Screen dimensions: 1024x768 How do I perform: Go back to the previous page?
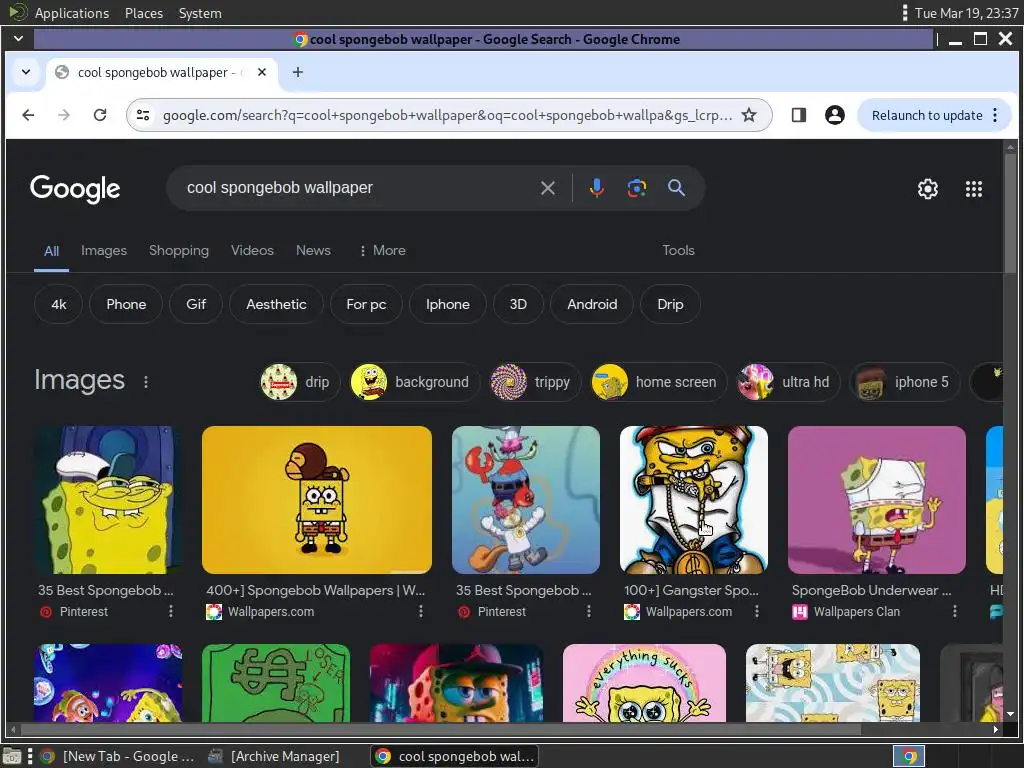pyautogui.click(x=28, y=115)
